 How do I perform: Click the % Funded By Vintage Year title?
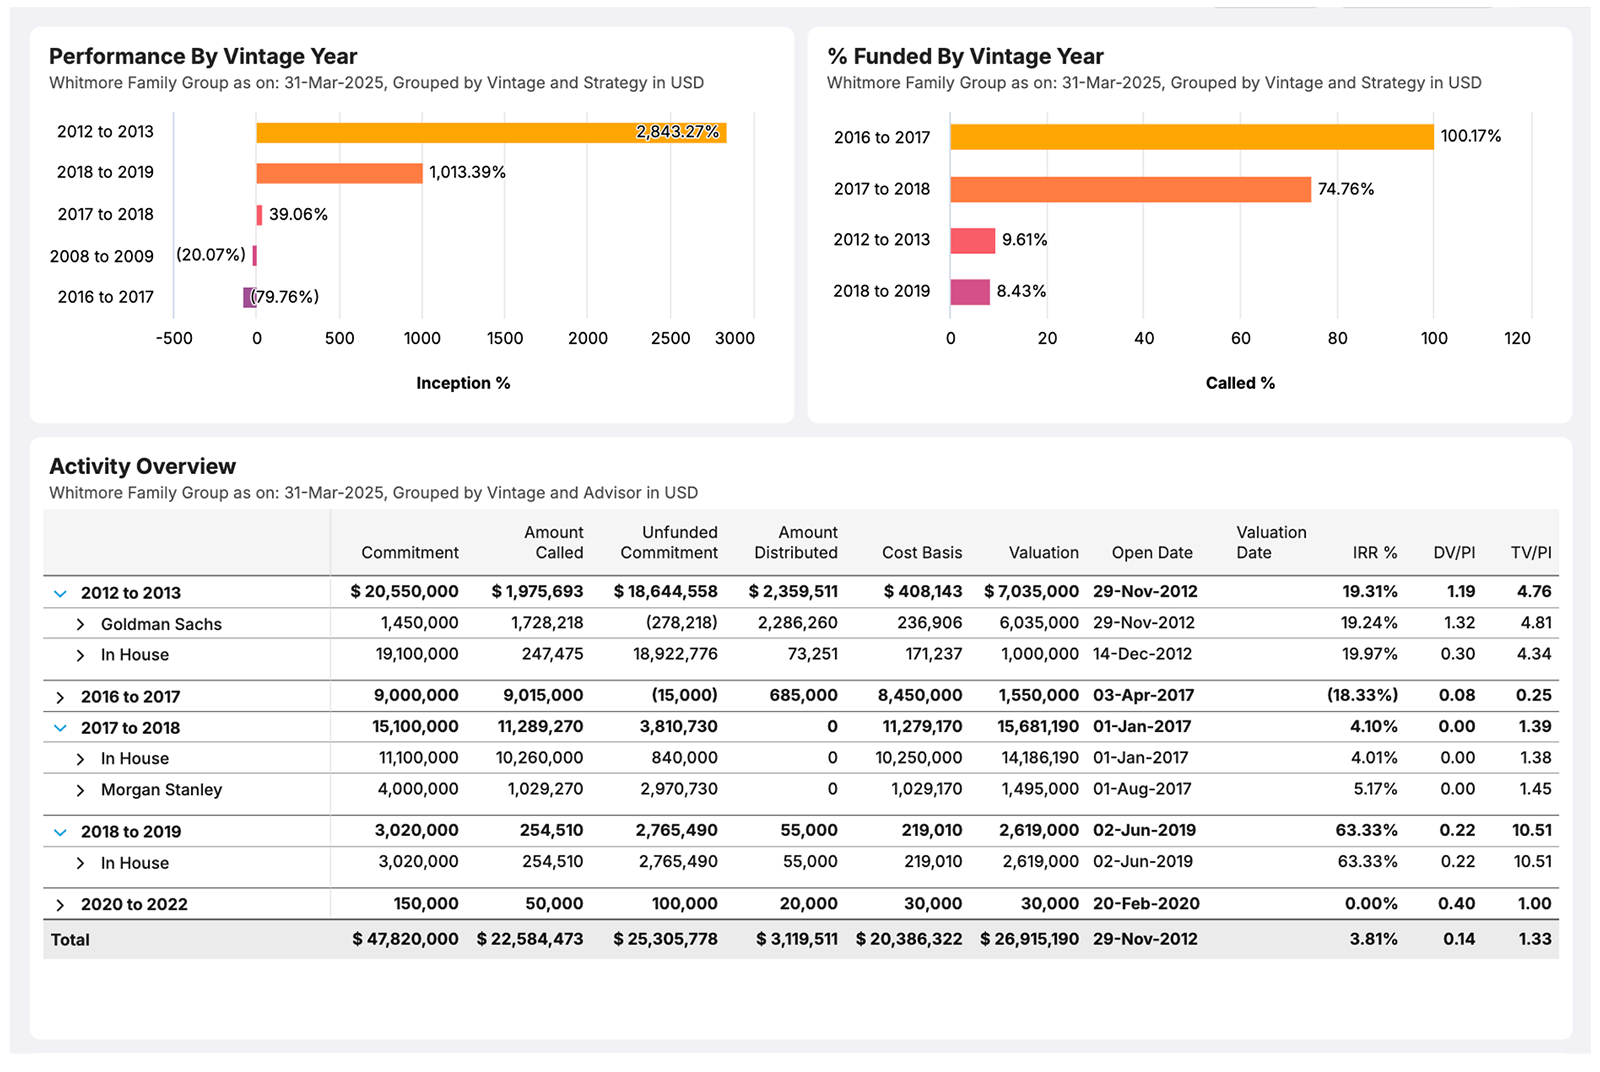coord(965,56)
